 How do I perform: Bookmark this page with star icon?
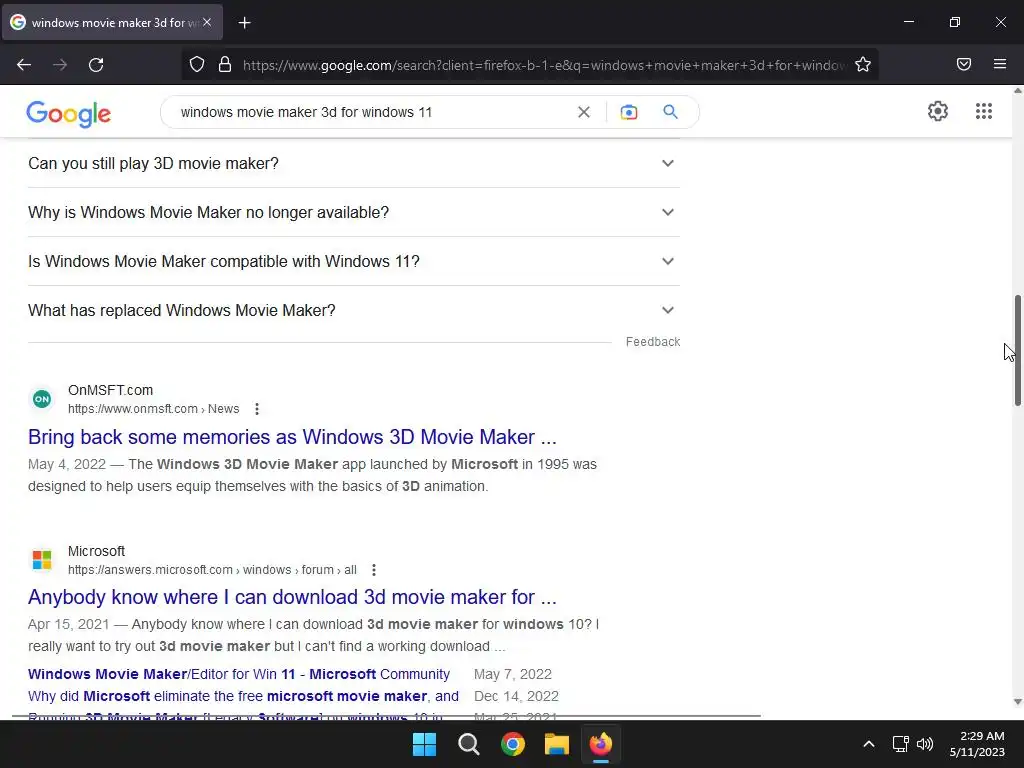863,64
